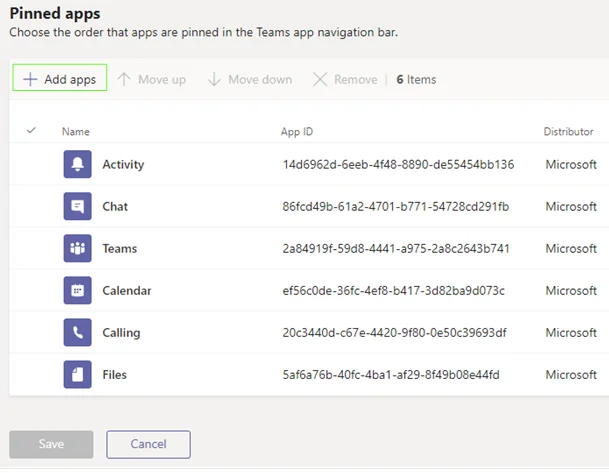Select the Calendar app name
Screen dimensions: 609x473
click(x=127, y=291)
